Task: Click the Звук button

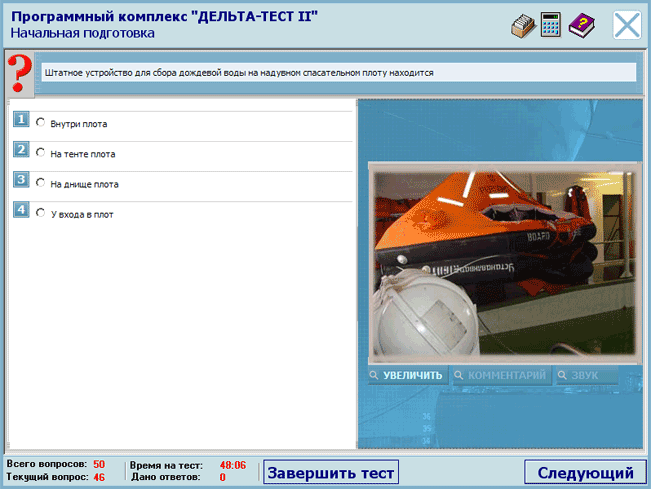Action: click(x=587, y=375)
